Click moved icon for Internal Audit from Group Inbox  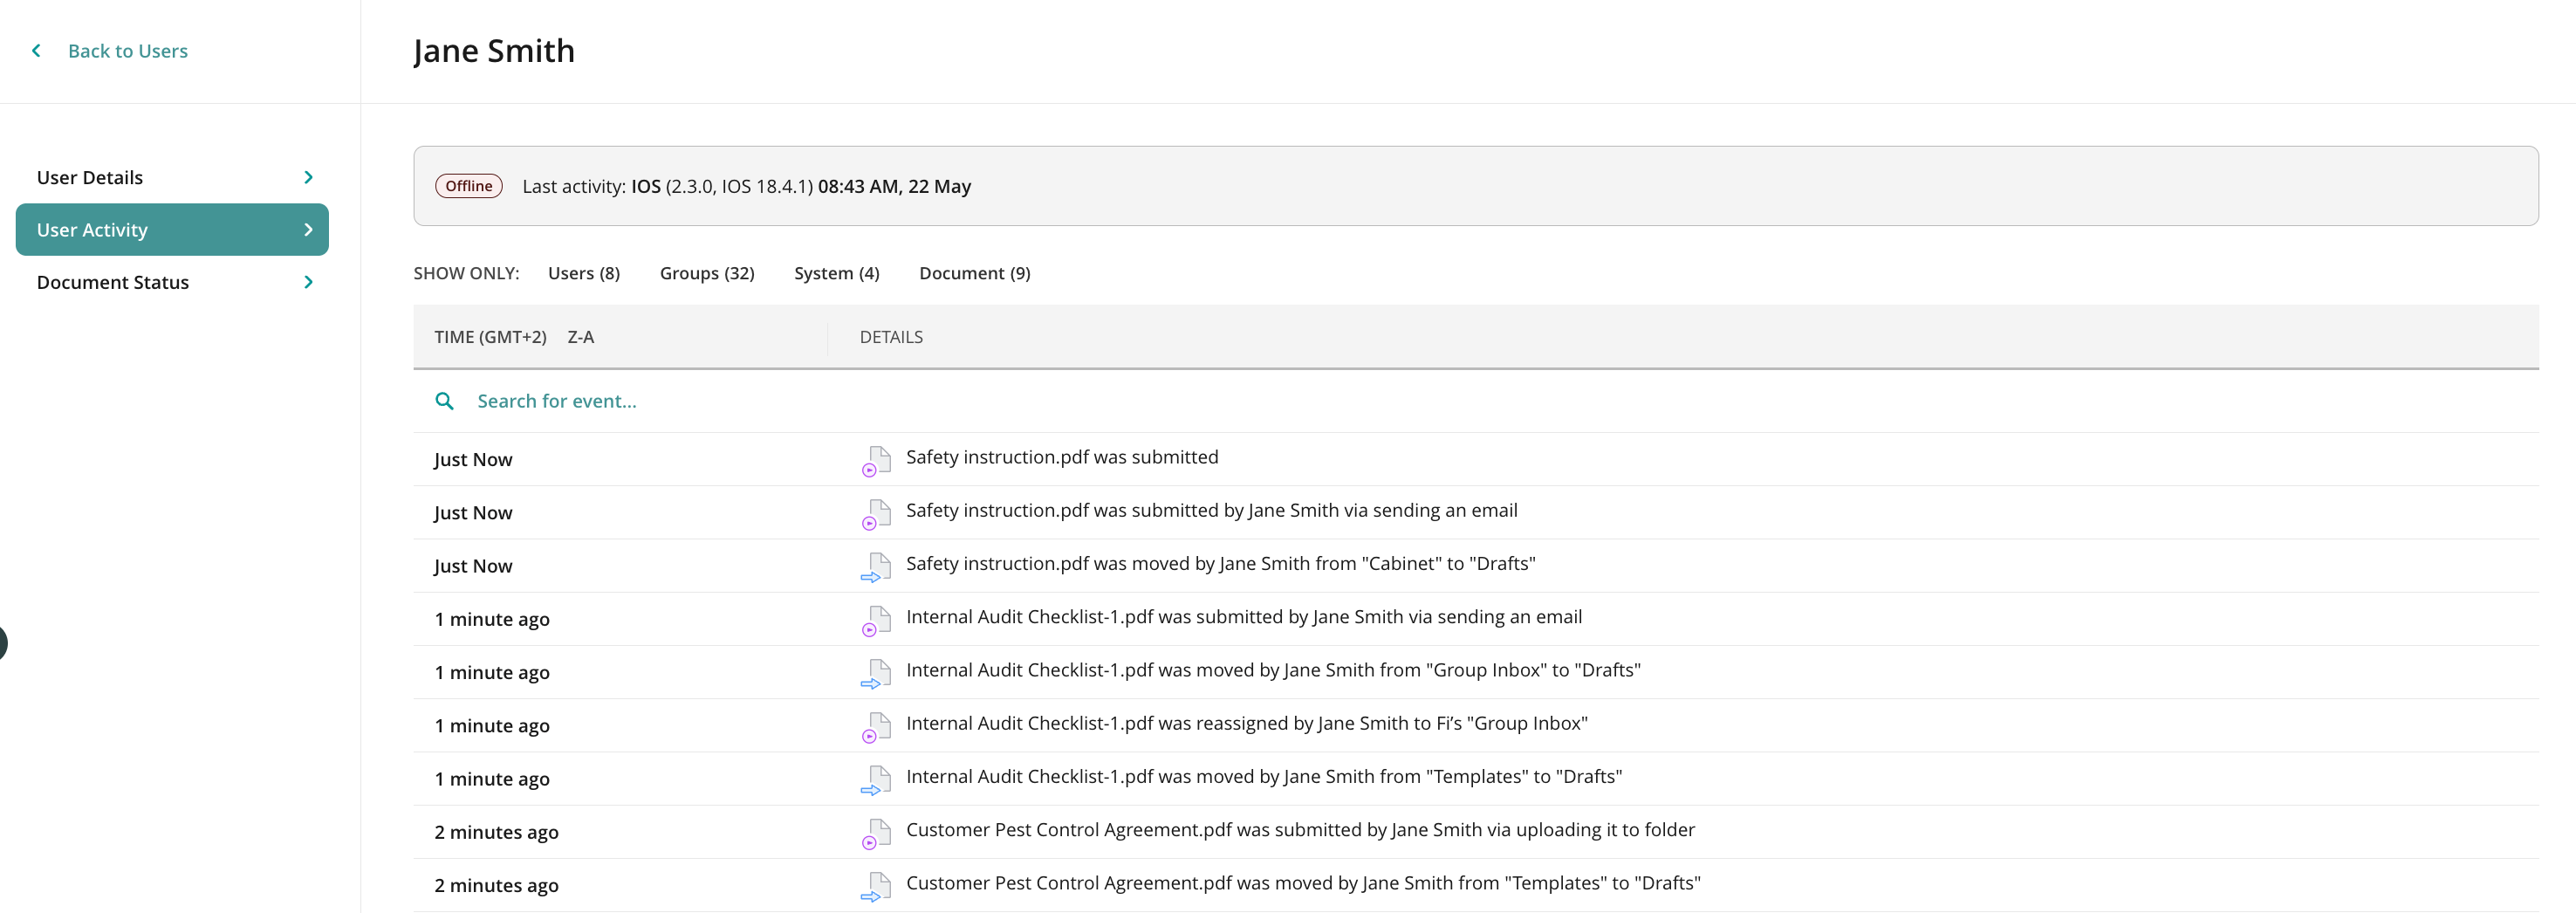click(x=876, y=673)
